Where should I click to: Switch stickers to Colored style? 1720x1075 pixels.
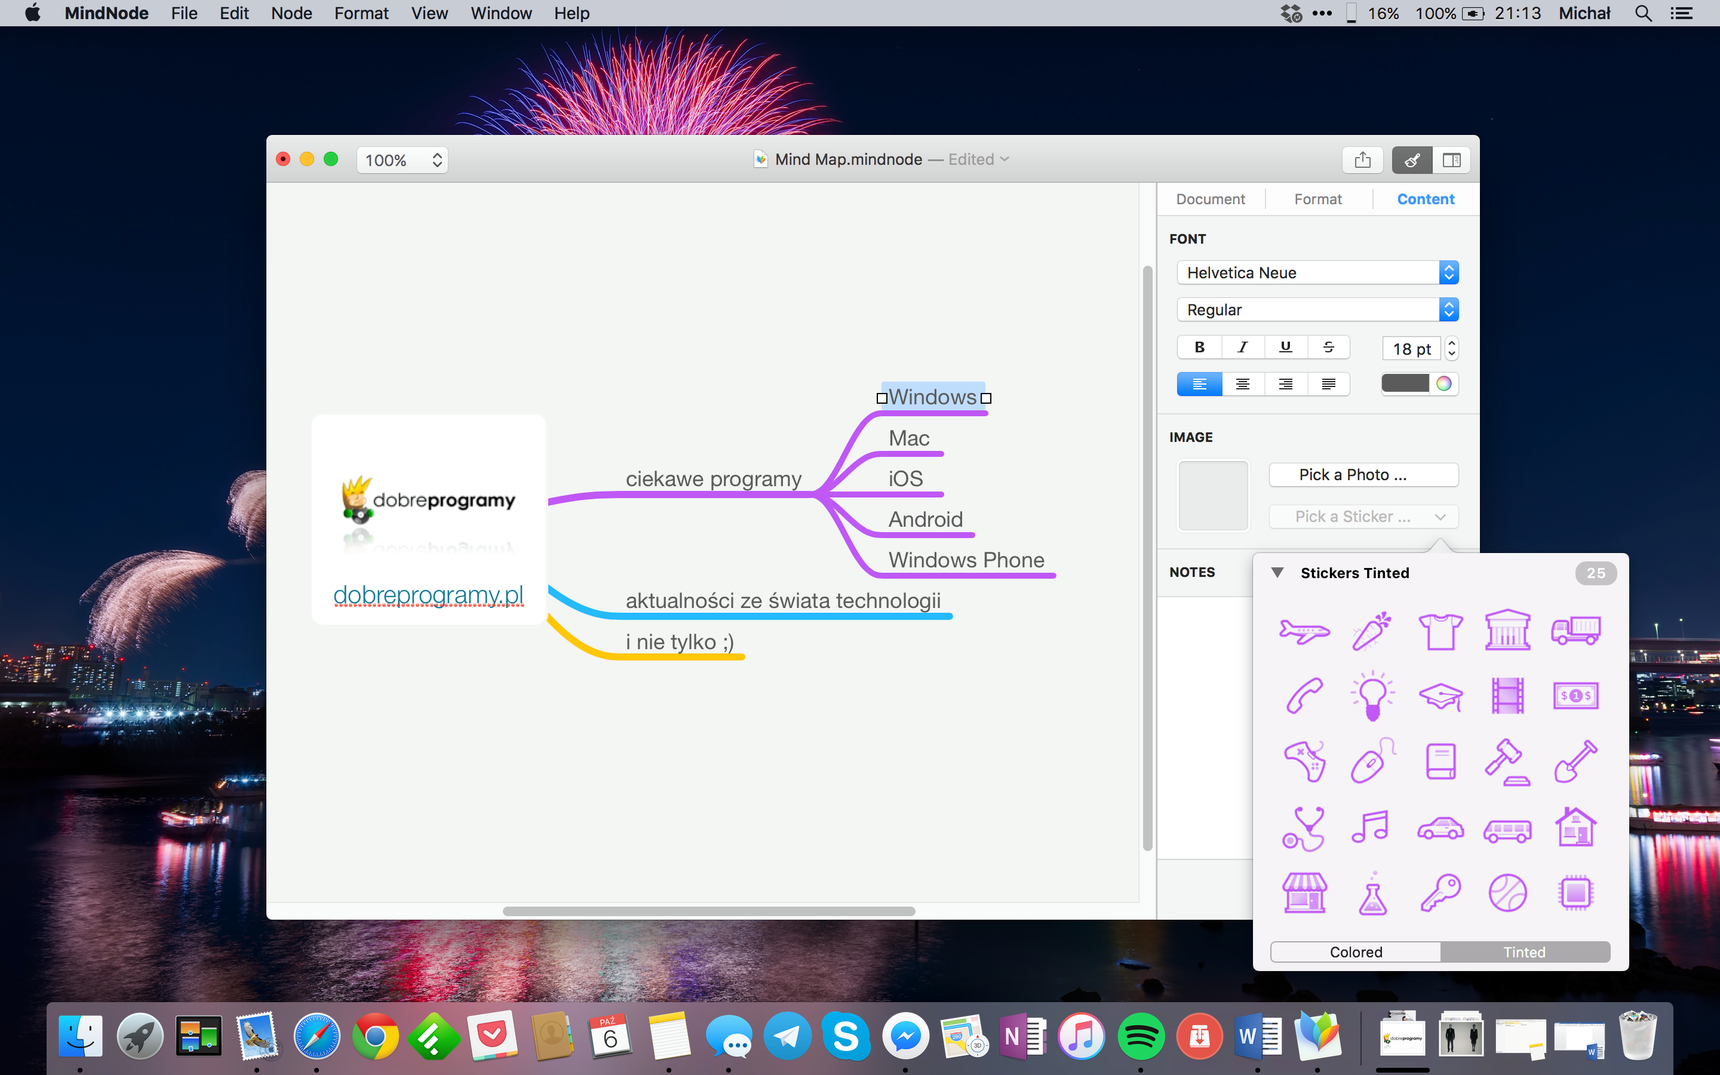(x=1355, y=952)
